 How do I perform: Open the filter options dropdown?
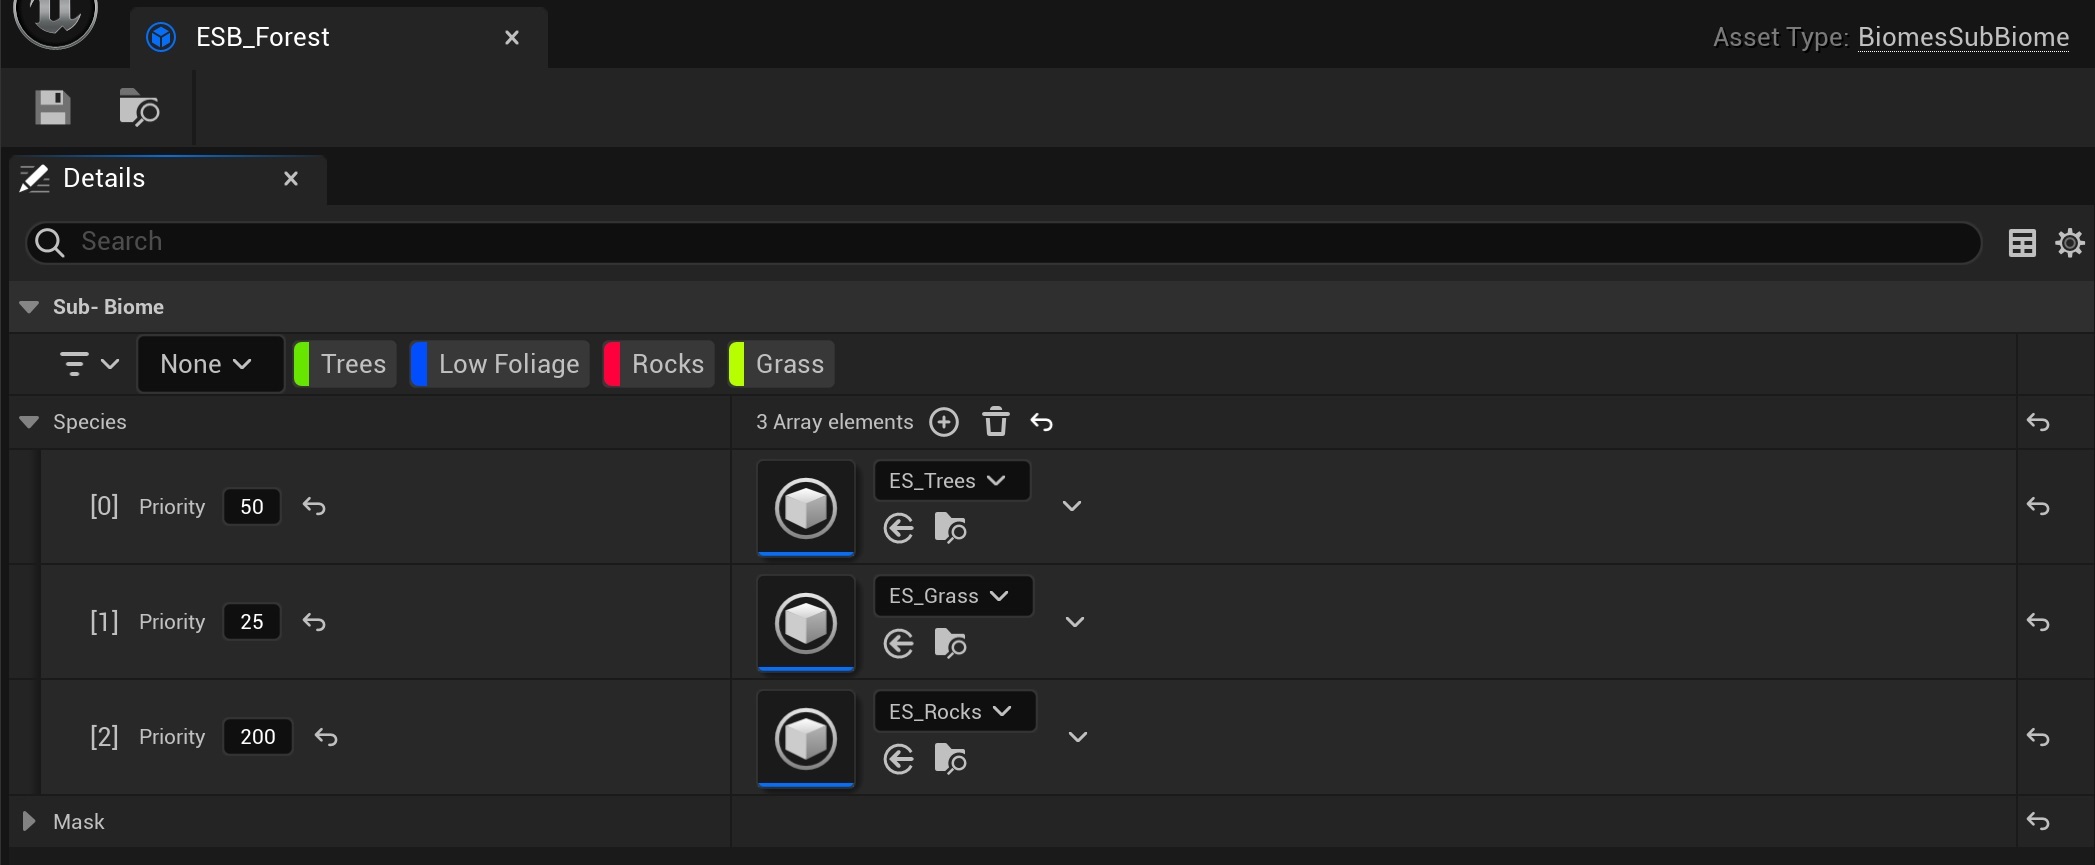(89, 364)
